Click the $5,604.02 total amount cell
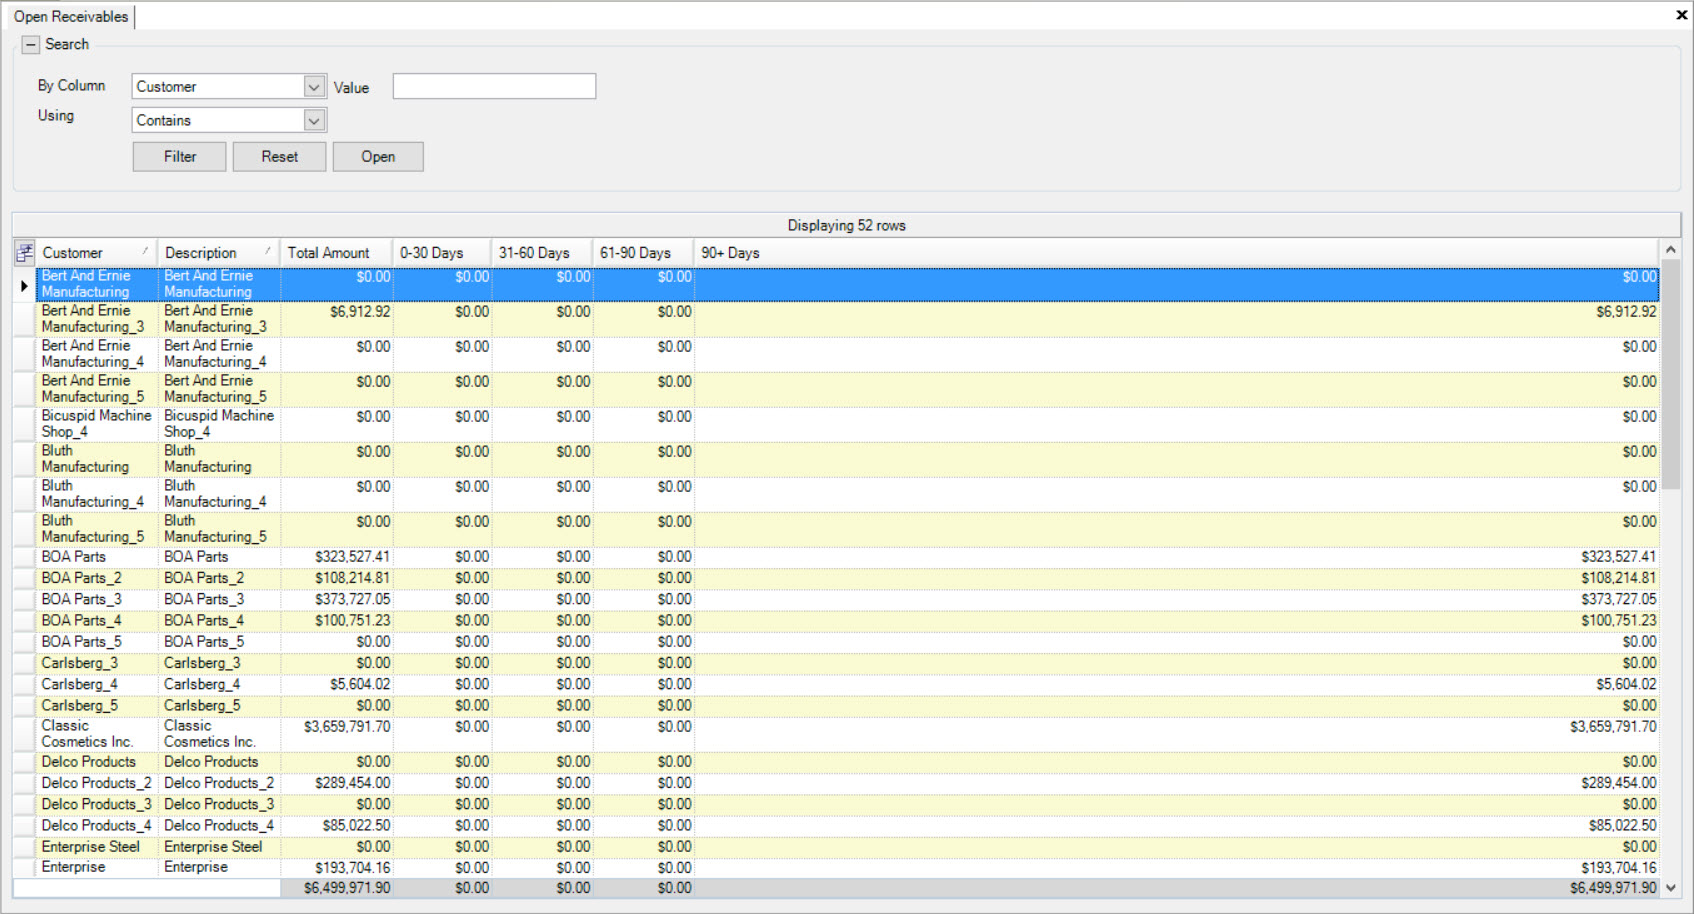Viewport: 1694px width, 914px height. point(337,685)
